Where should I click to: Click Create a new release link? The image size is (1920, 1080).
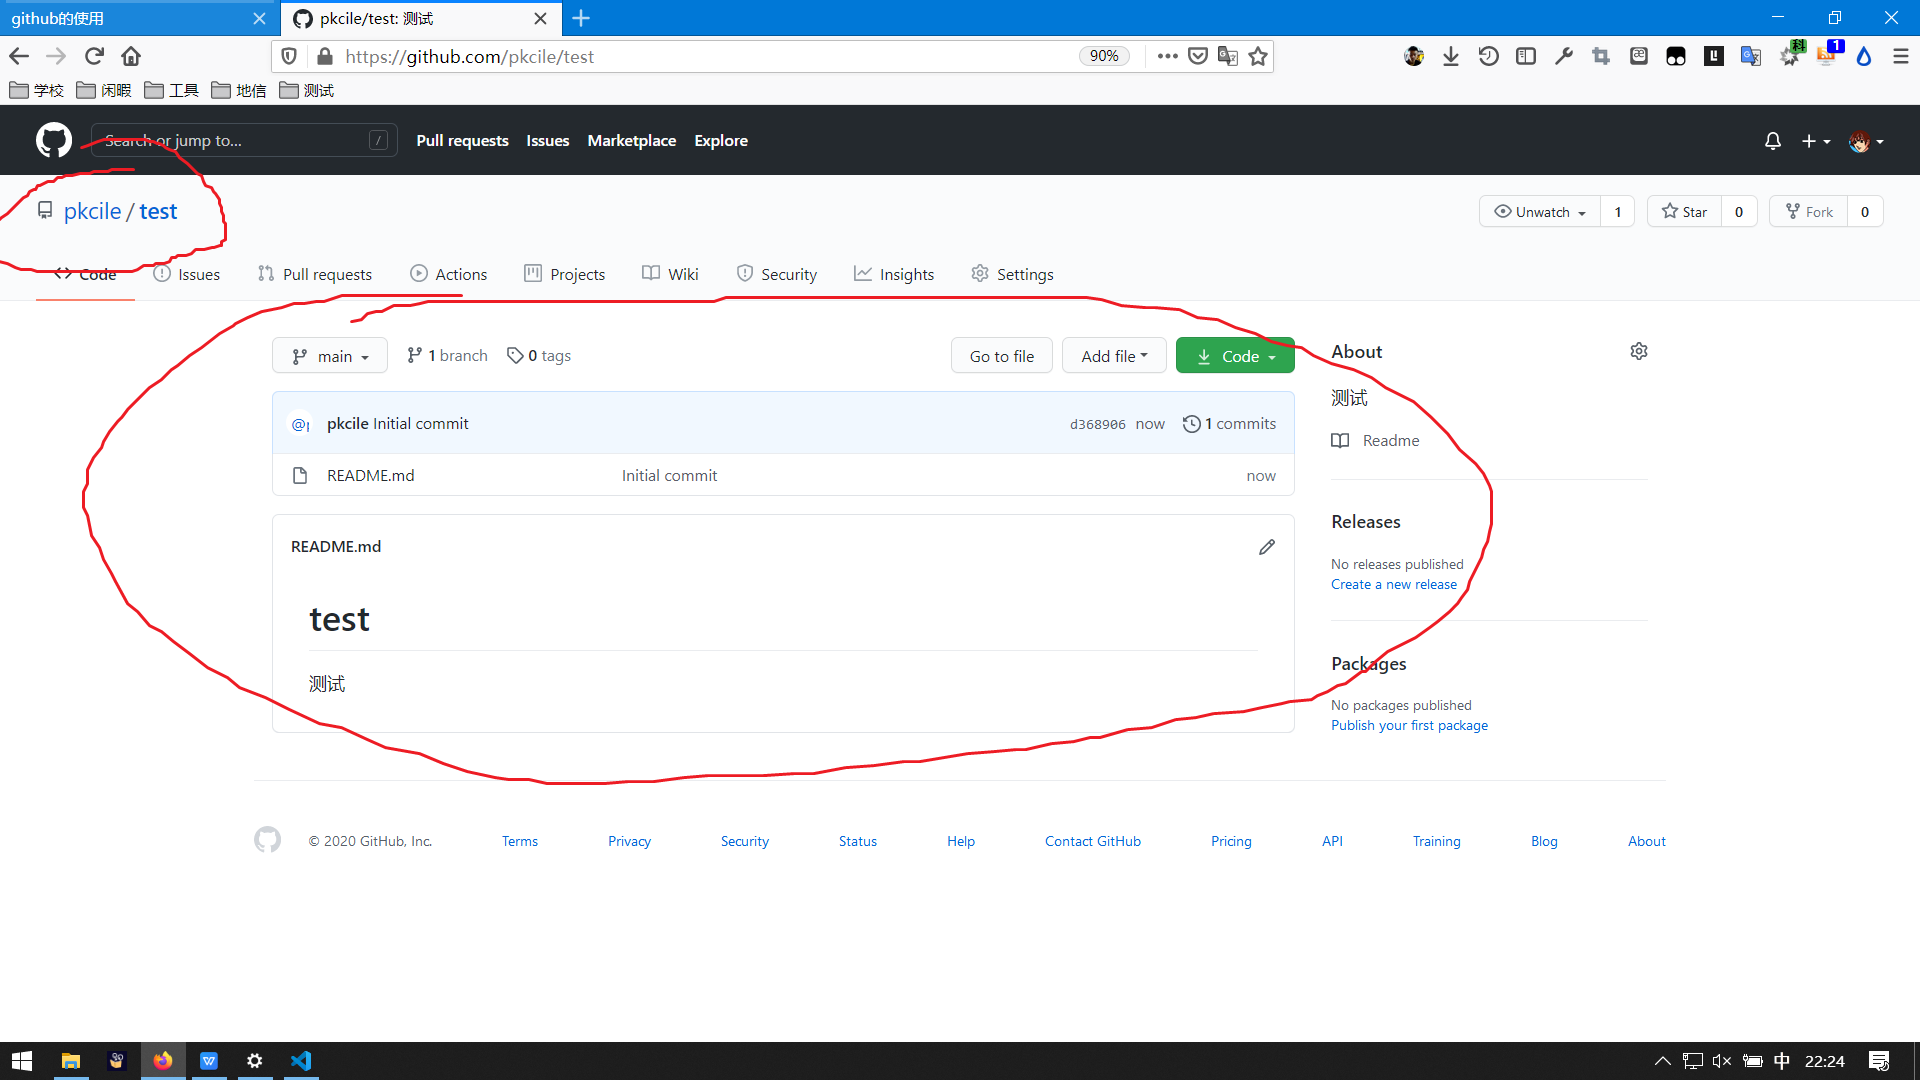point(1394,584)
